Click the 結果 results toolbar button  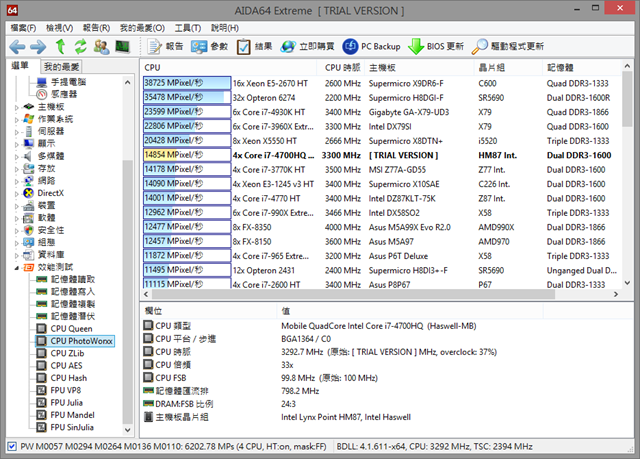pyautogui.click(x=254, y=47)
